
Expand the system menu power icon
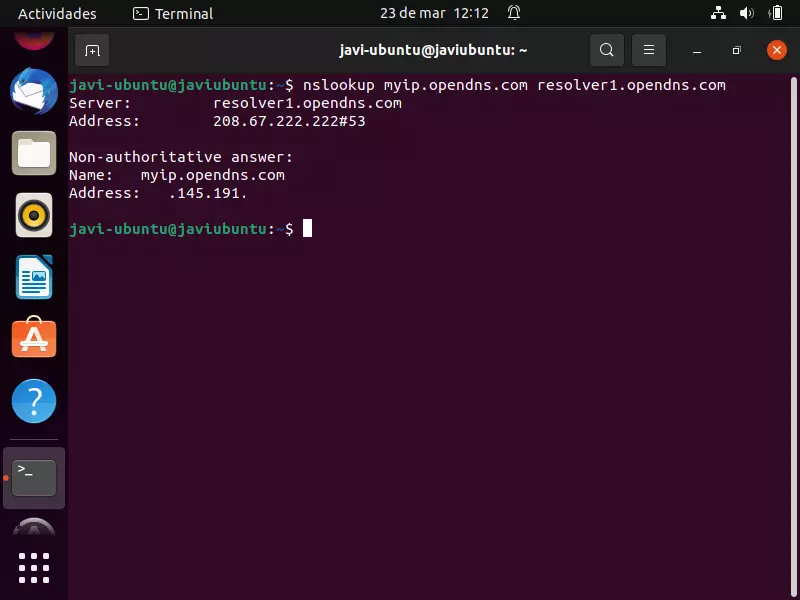(x=774, y=14)
